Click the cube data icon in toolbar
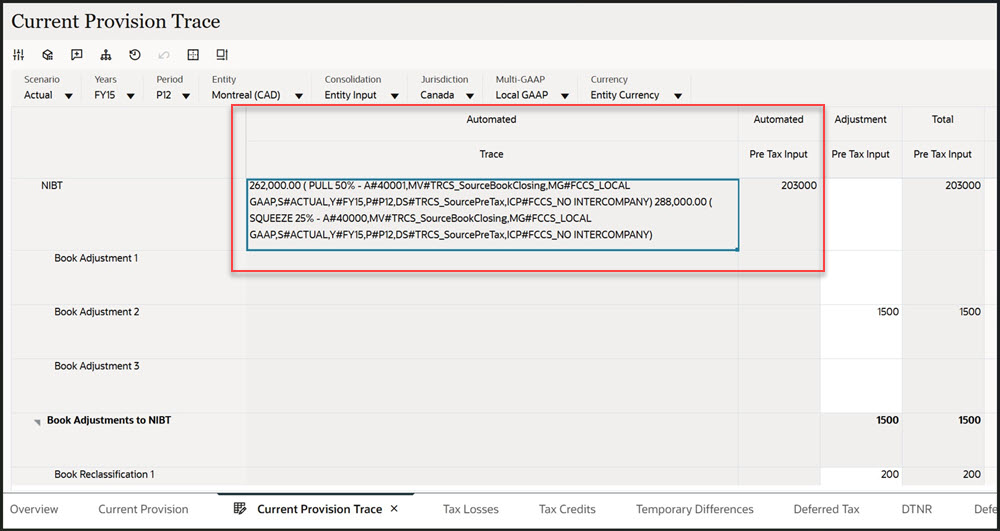The image size is (1000, 531). (47, 55)
